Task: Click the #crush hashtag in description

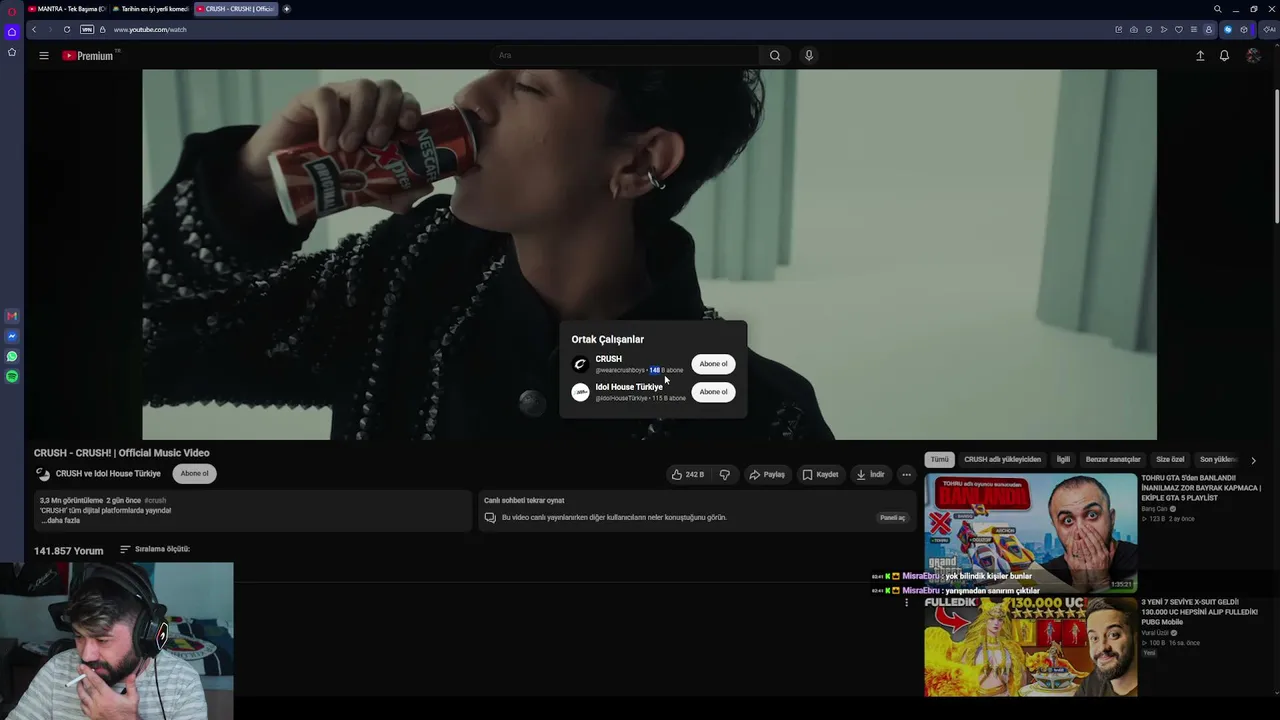Action: tap(155, 500)
